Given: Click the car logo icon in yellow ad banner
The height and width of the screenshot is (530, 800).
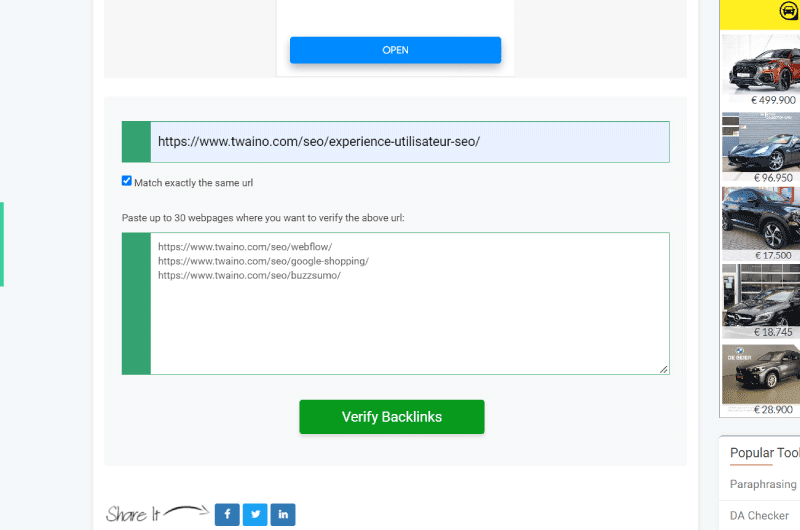Looking at the screenshot, I should click(789, 11).
